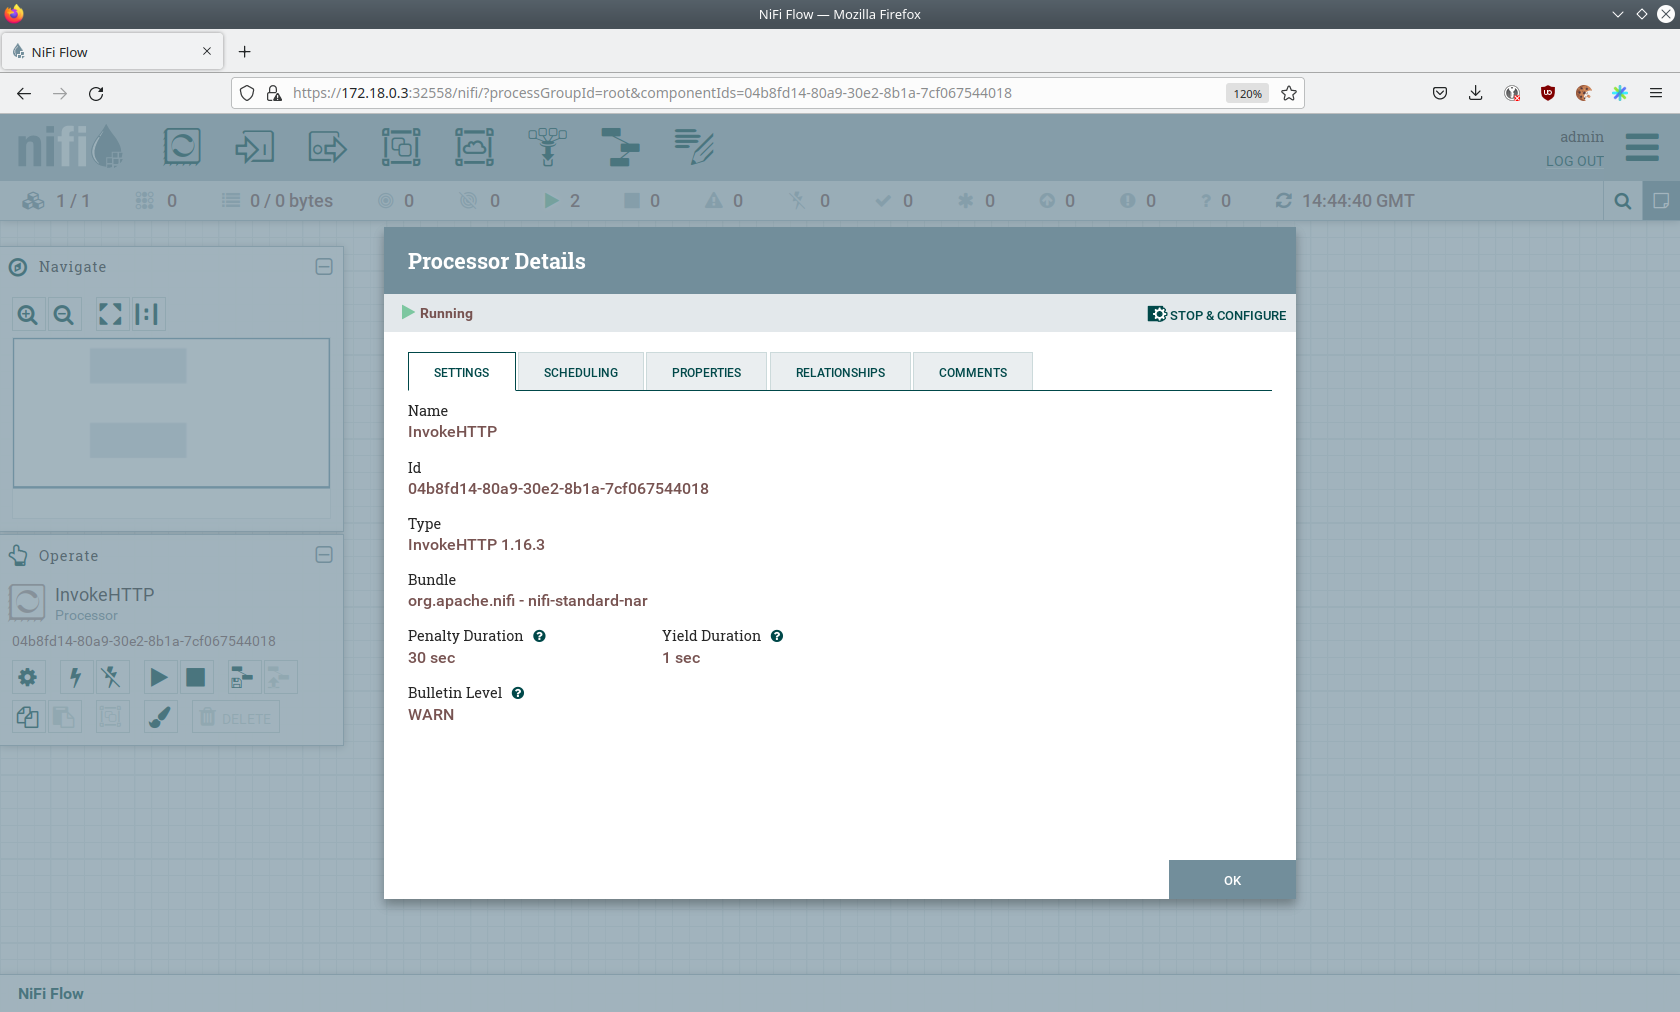Click Bulletin Level help icon
This screenshot has height=1012, width=1680.
pyautogui.click(x=518, y=693)
